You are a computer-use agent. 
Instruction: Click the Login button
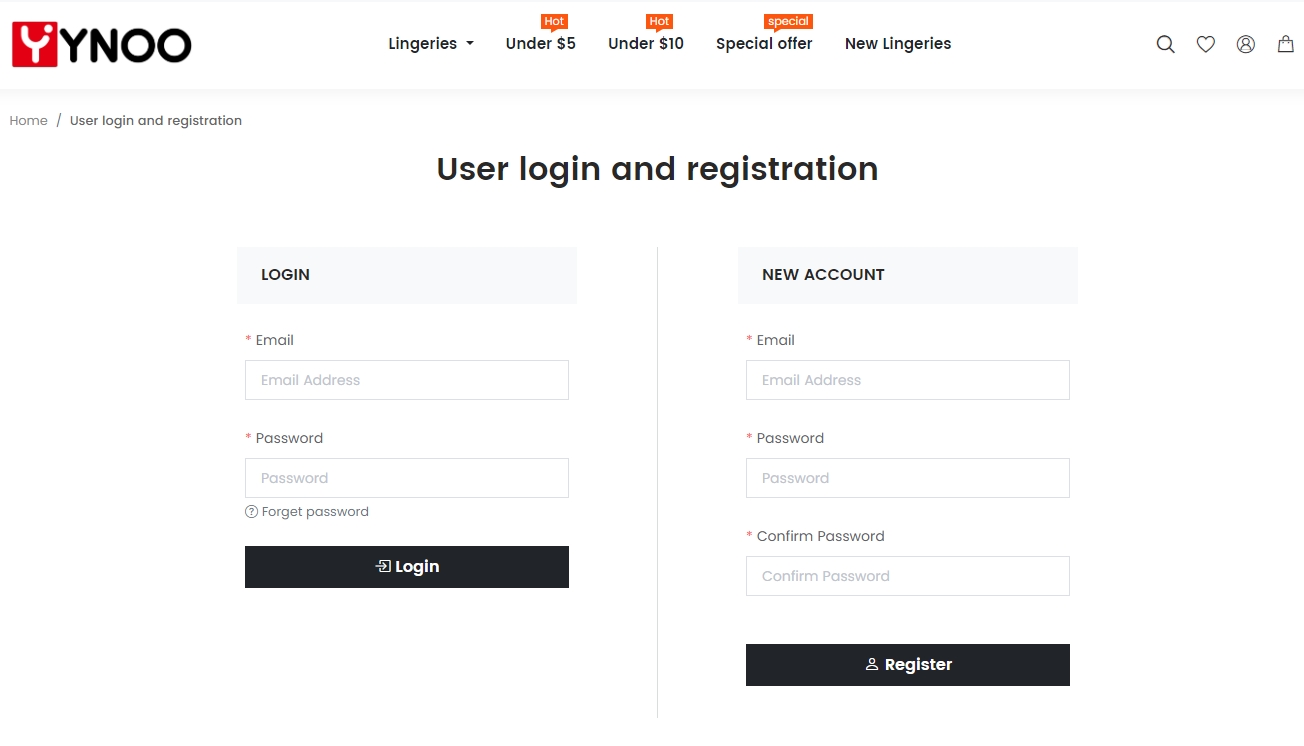tap(407, 567)
